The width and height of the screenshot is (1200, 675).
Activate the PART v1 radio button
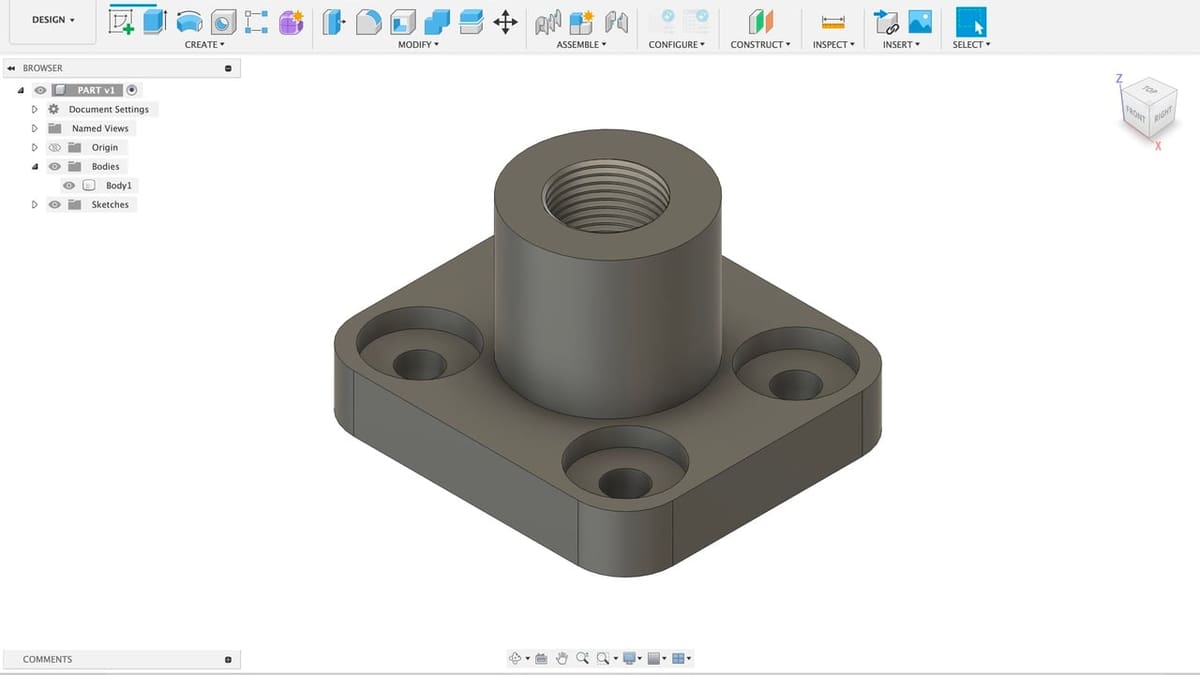pos(132,90)
